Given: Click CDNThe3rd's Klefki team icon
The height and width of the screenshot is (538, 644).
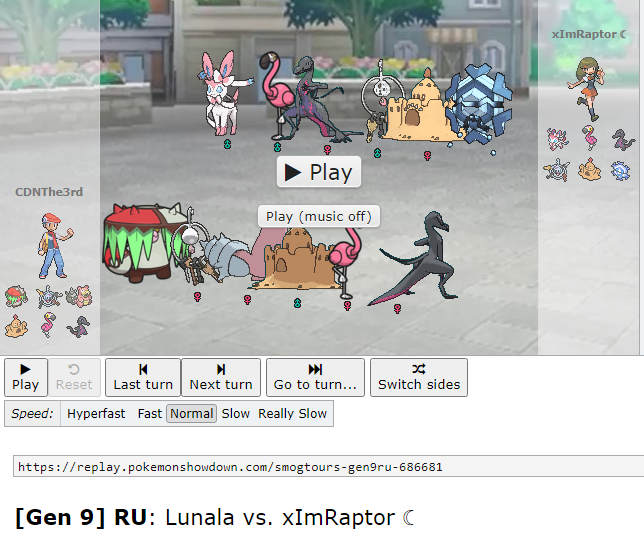Looking at the screenshot, I should [x=48, y=297].
